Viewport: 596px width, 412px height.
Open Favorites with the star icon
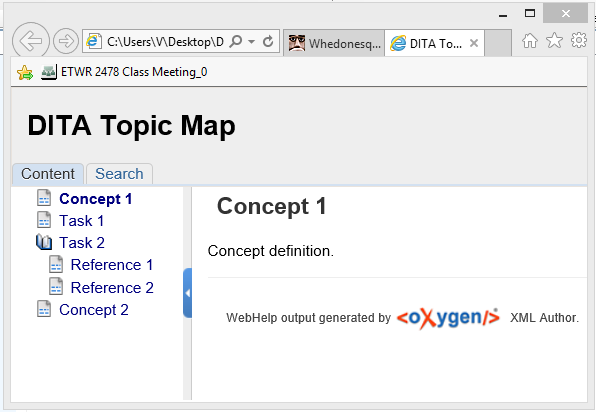coord(554,40)
